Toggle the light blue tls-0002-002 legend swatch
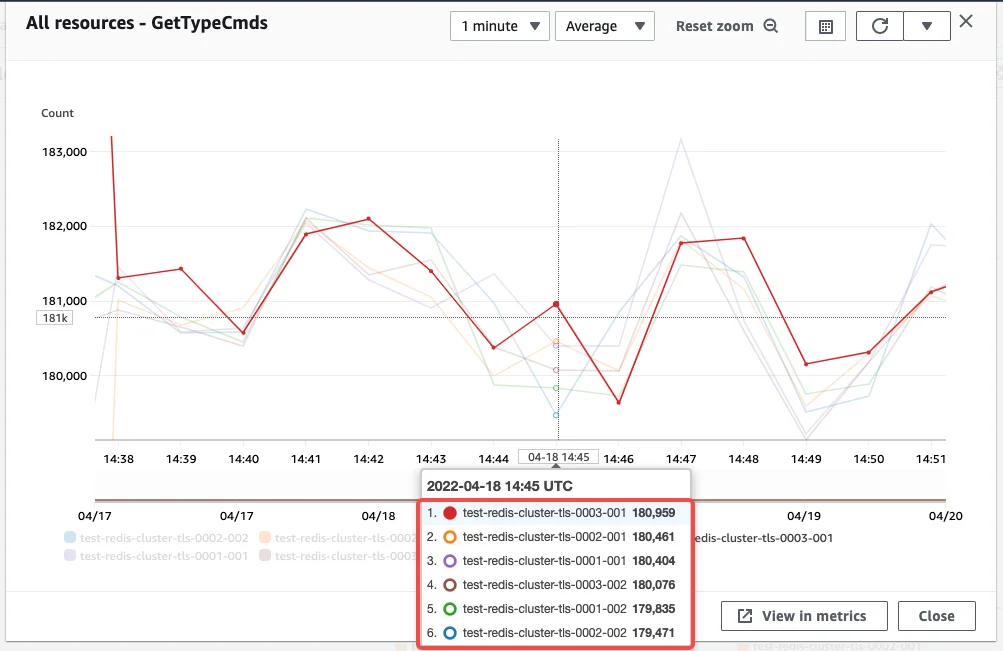Viewport: 1003px width, 651px height. coord(70,537)
